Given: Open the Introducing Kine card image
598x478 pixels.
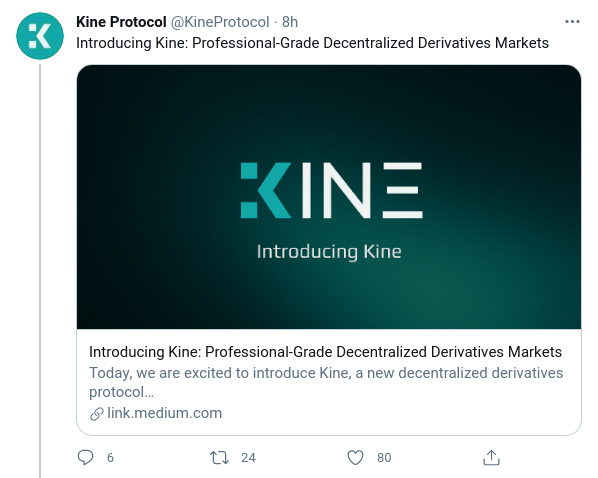Looking at the screenshot, I should [329, 197].
